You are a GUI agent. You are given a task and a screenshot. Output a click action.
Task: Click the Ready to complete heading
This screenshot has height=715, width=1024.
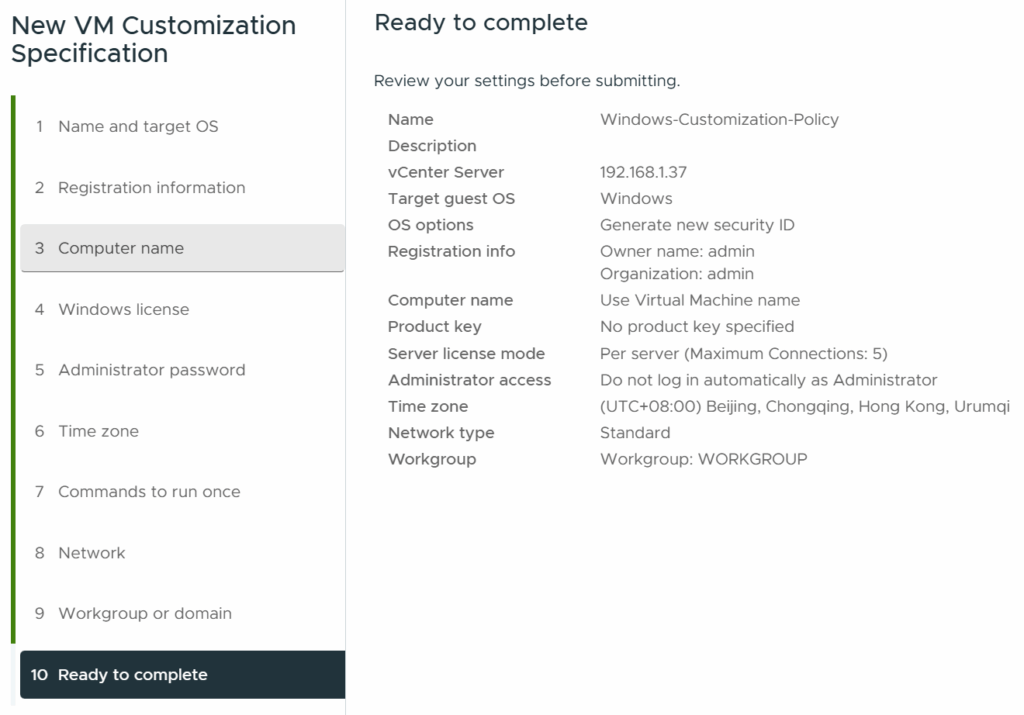(481, 23)
